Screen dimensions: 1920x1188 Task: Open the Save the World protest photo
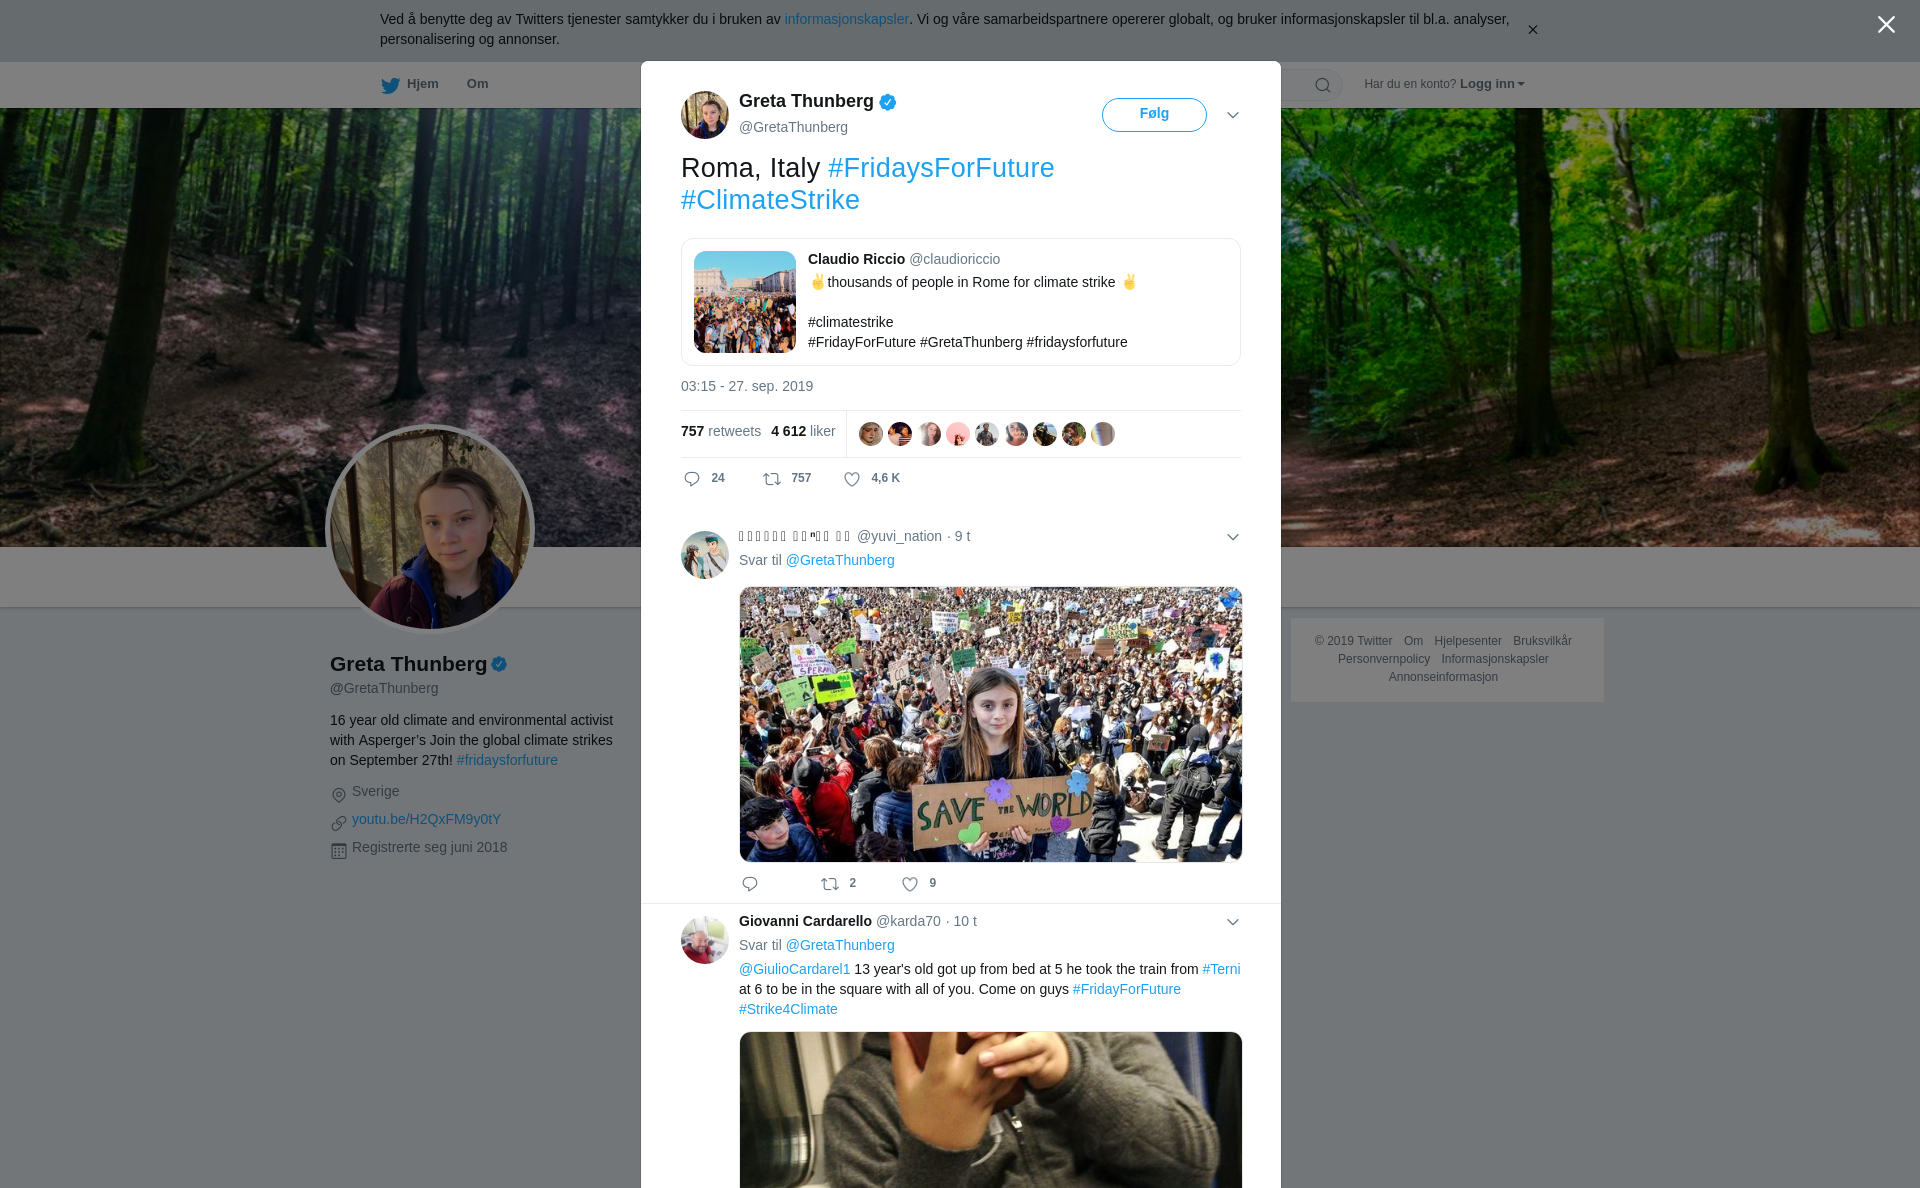(990, 724)
